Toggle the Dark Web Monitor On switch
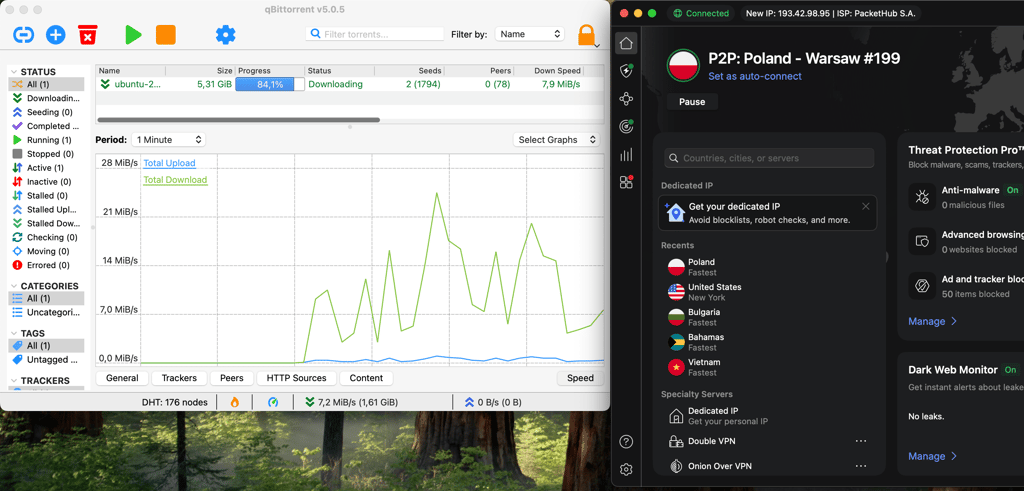Viewport: 1024px width, 491px height. (x=1010, y=370)
